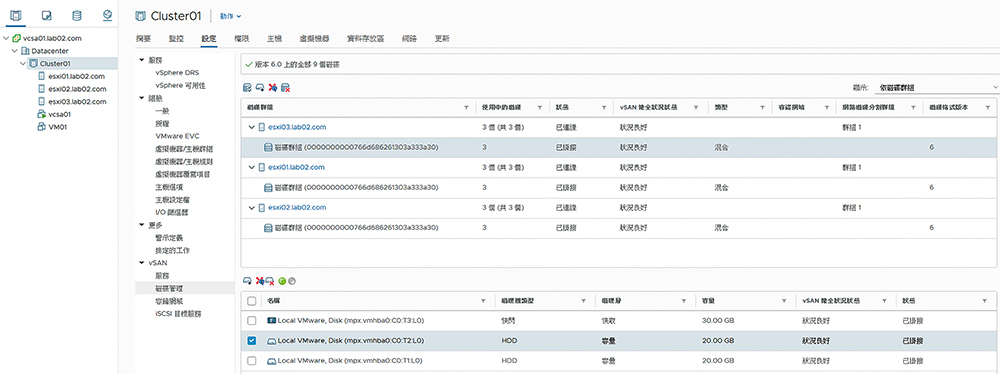Collapse esxi03.lab02.com row in disk groups table

(x=252, y=128)
